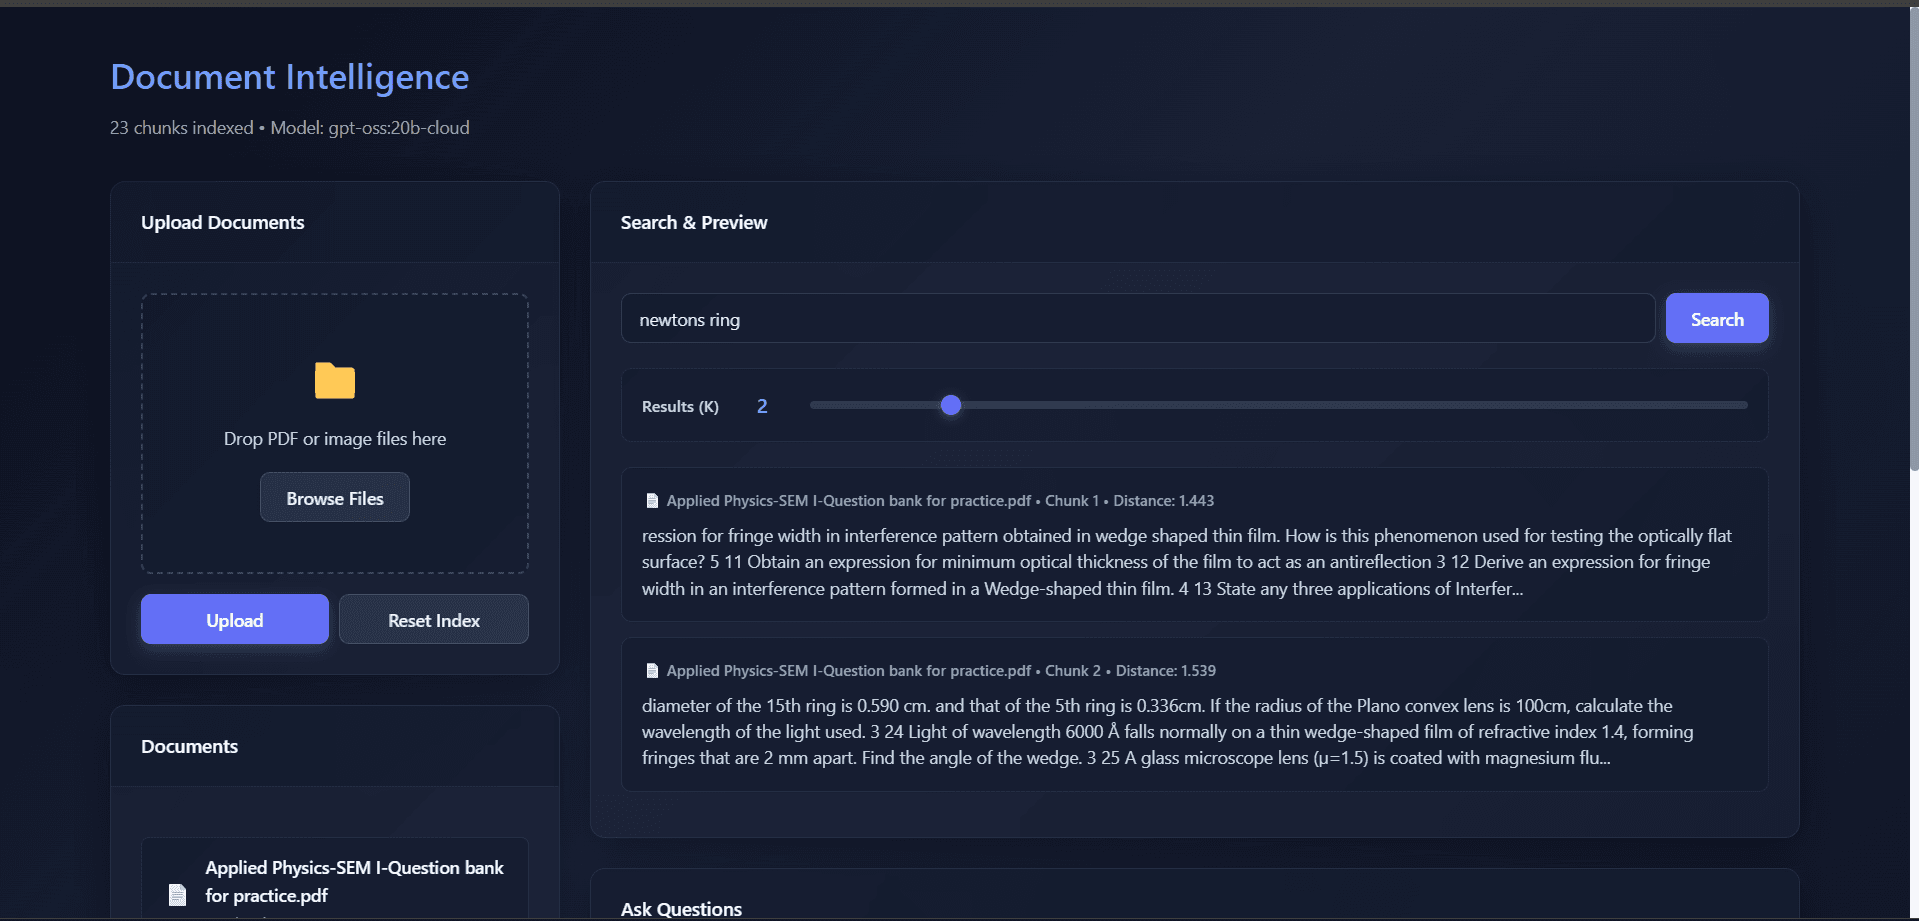
Task: Click the Browse Files button
Action: 335,498
